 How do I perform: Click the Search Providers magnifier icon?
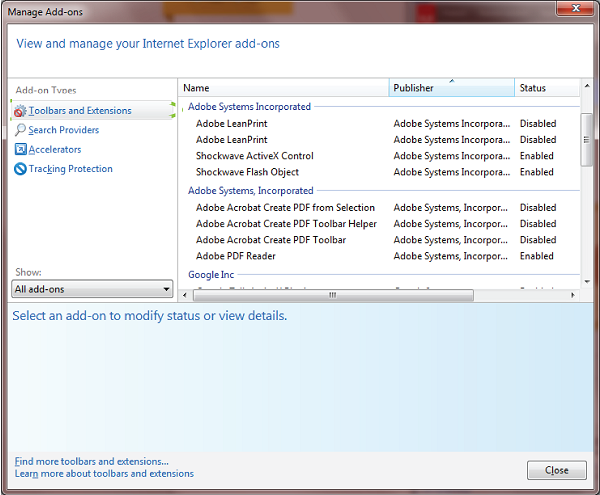20,130
